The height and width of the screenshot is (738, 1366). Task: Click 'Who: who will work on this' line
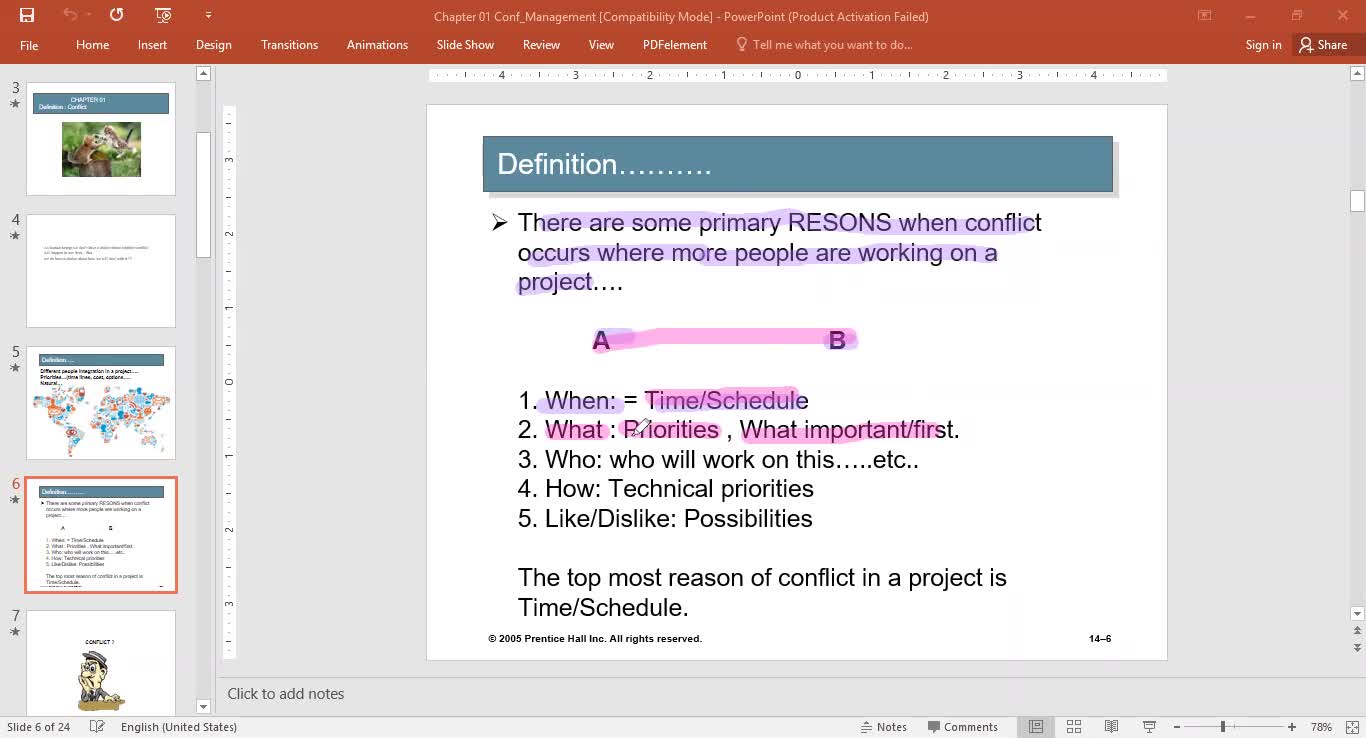click(718, 460)
